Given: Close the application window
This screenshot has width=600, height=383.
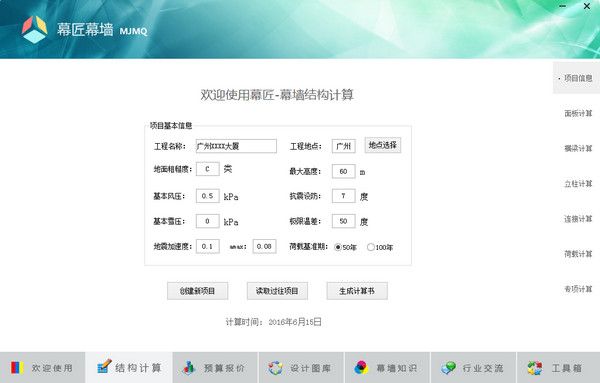Looking at the screenshot, I should (x=587, y=6).
